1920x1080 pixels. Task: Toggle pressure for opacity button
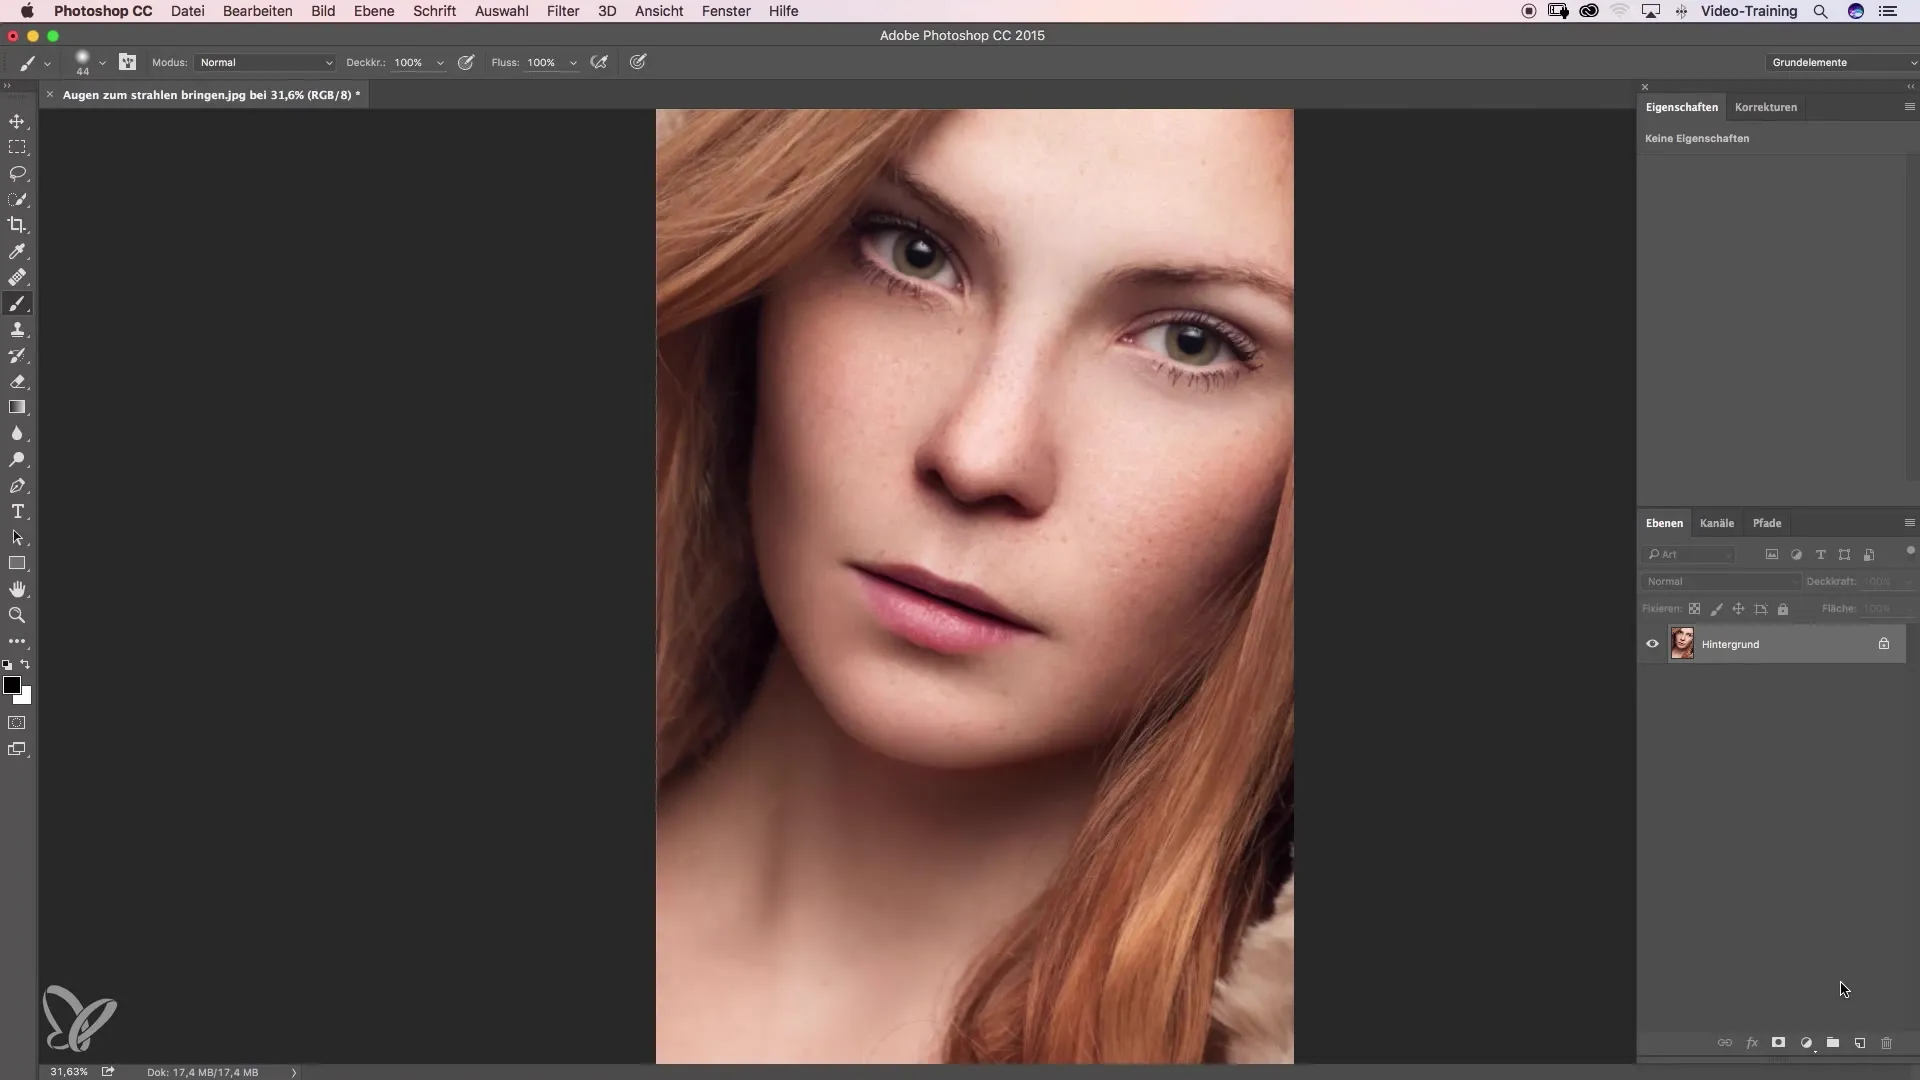click(466, 62)
